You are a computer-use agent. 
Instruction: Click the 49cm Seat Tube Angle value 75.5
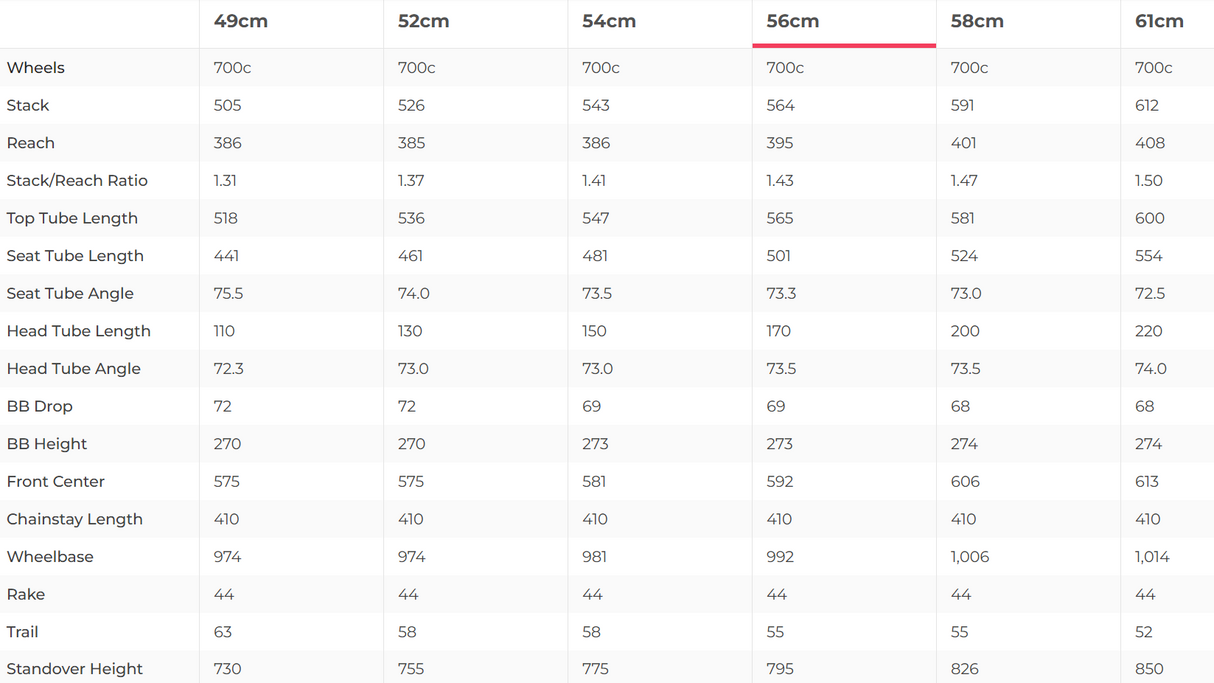pyautogui.click(x=229, y=294)
